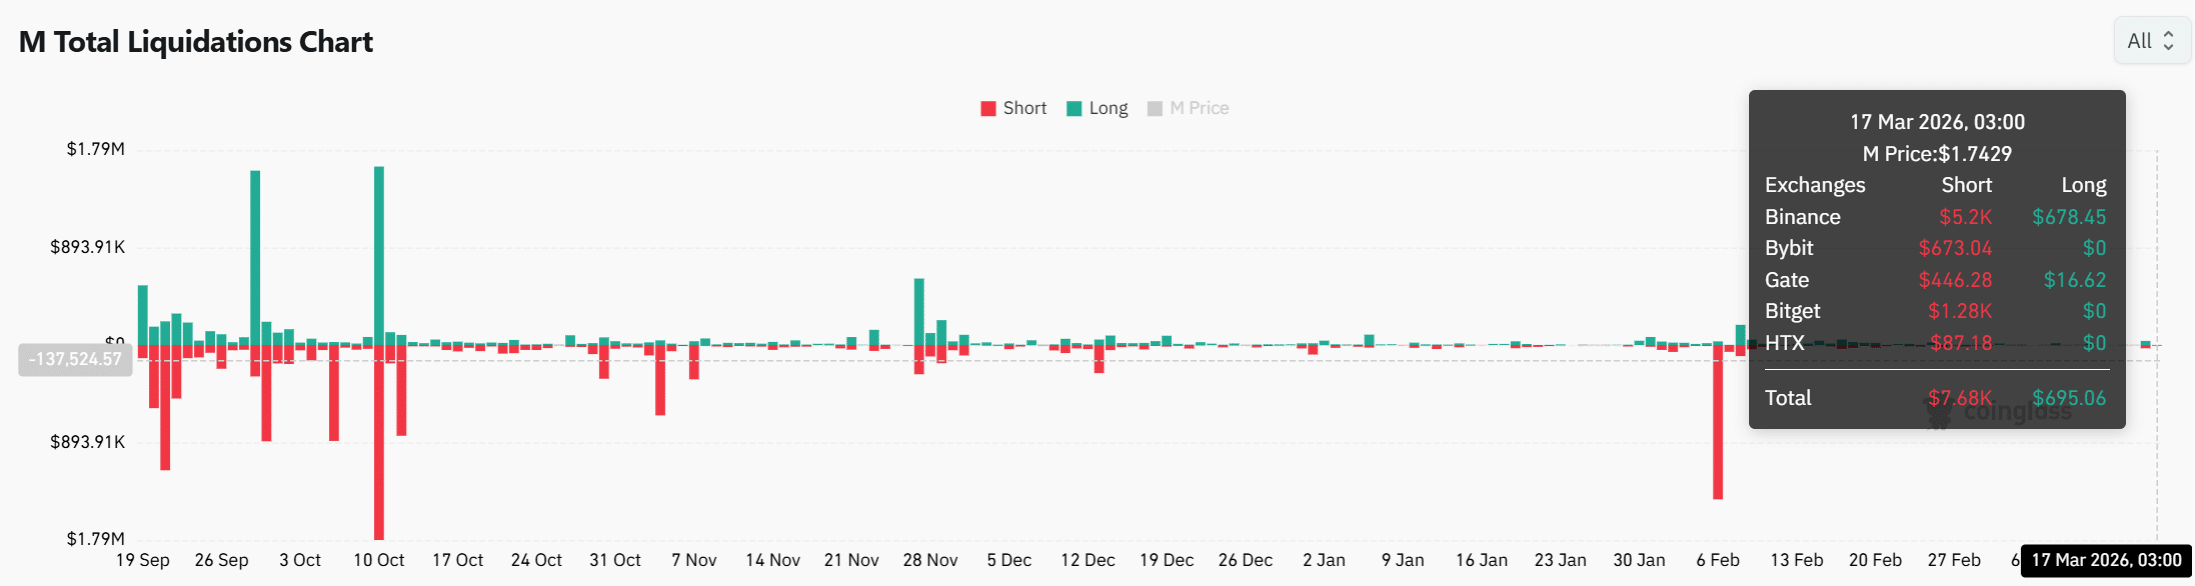Toggle the Long series legend label

(x=1108, y=108)
